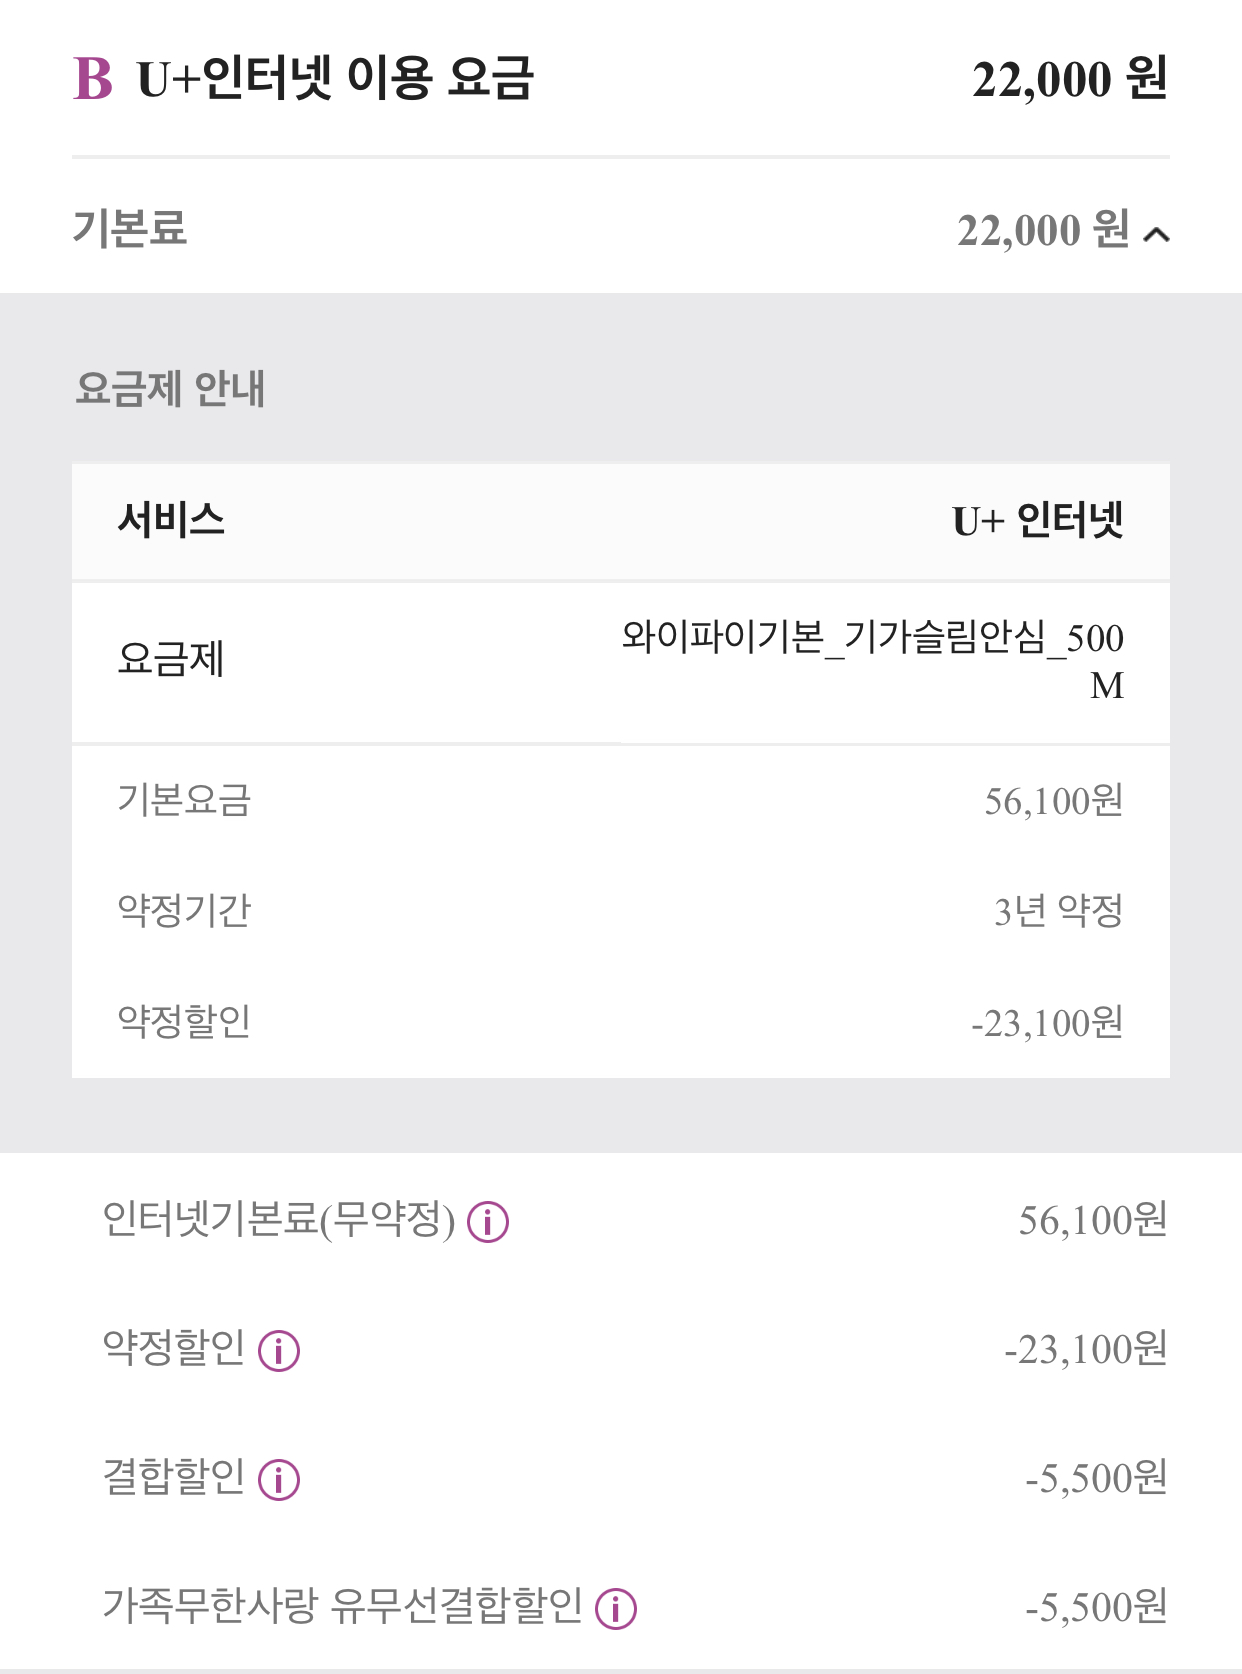Show info for 결합할인 via its icon

tap(279, 1480)
